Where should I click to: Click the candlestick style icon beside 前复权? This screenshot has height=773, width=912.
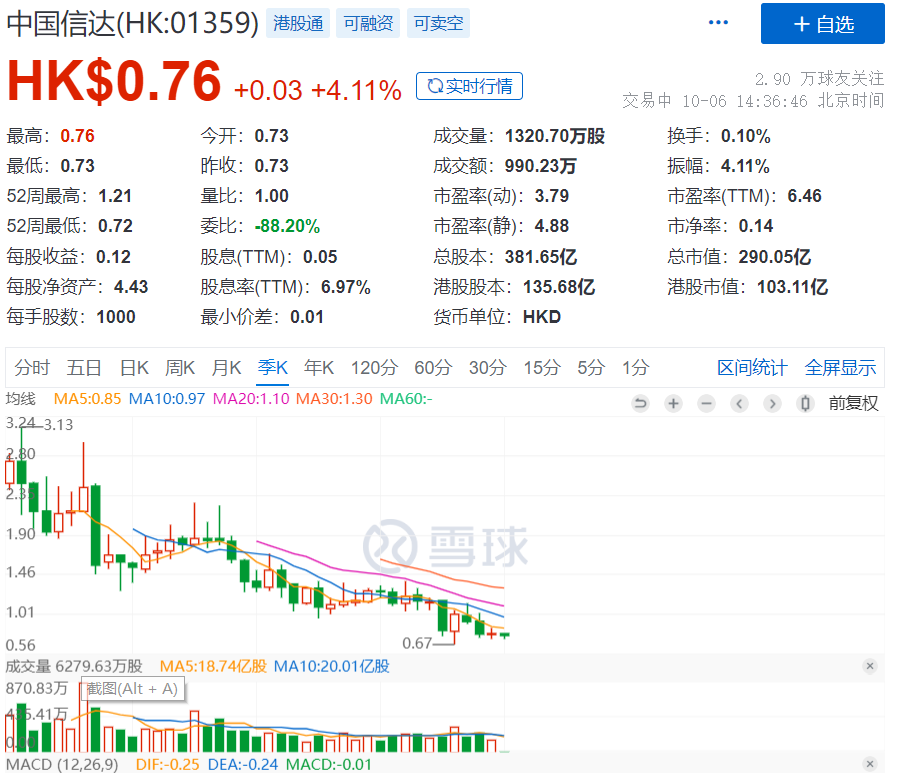[x=805, y=403]
